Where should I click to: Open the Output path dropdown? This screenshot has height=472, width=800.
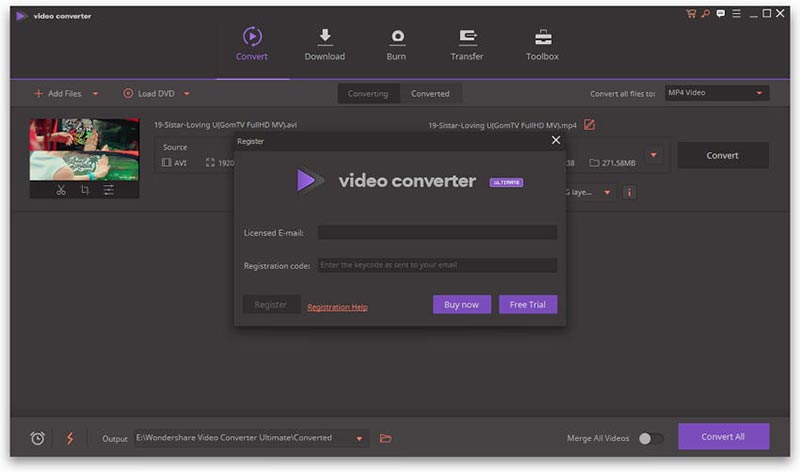point(357,438)
